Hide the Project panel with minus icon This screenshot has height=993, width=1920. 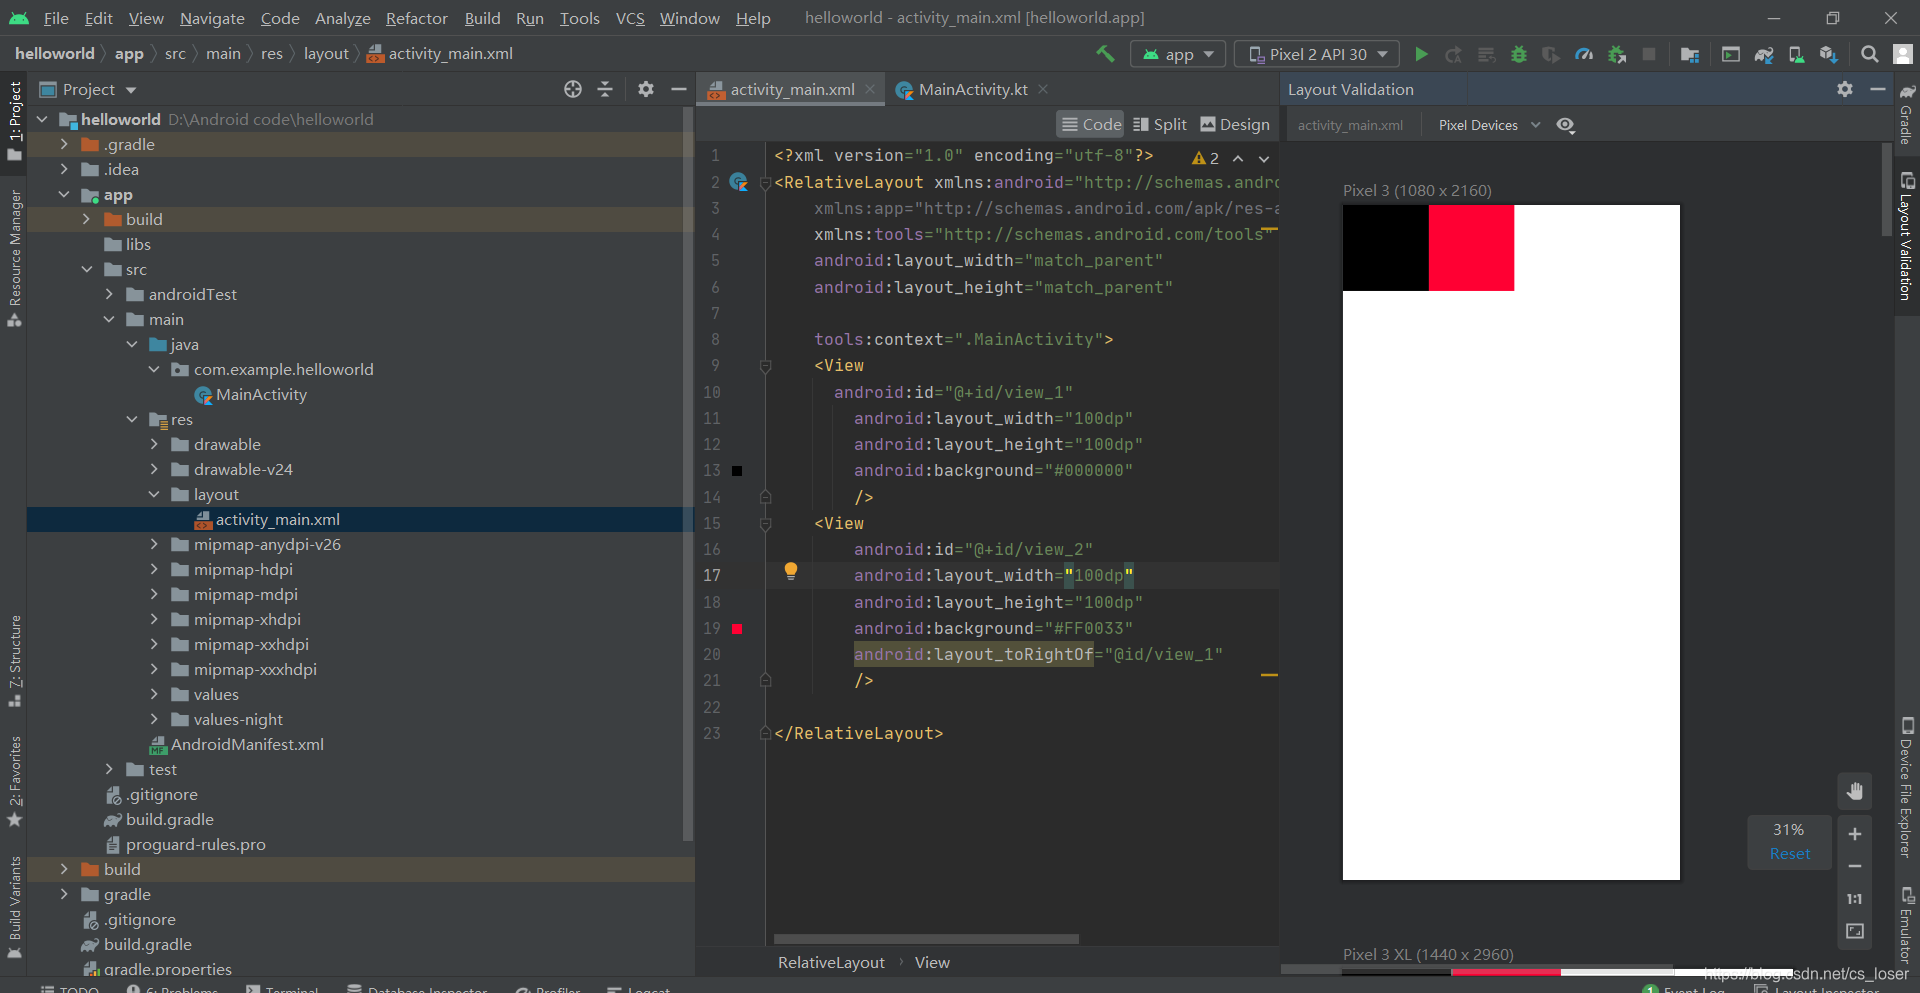[678, 89]
